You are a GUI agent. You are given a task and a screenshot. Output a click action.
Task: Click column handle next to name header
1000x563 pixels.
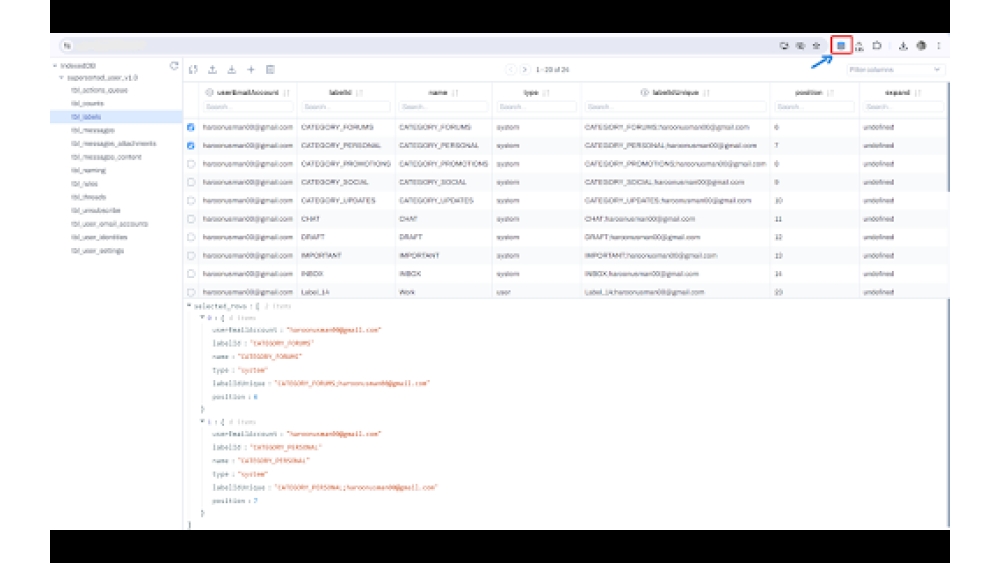pyautogui.click(x=455, y=92)
